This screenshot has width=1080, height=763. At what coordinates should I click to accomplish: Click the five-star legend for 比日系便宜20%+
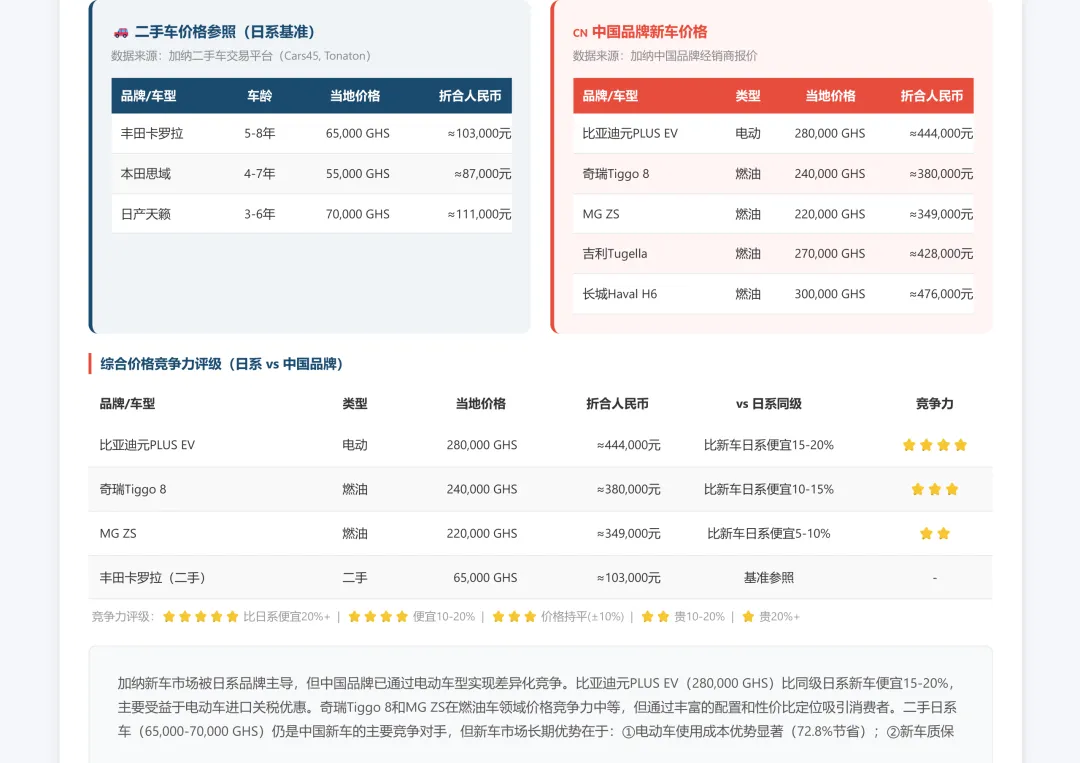coord(200,616)
